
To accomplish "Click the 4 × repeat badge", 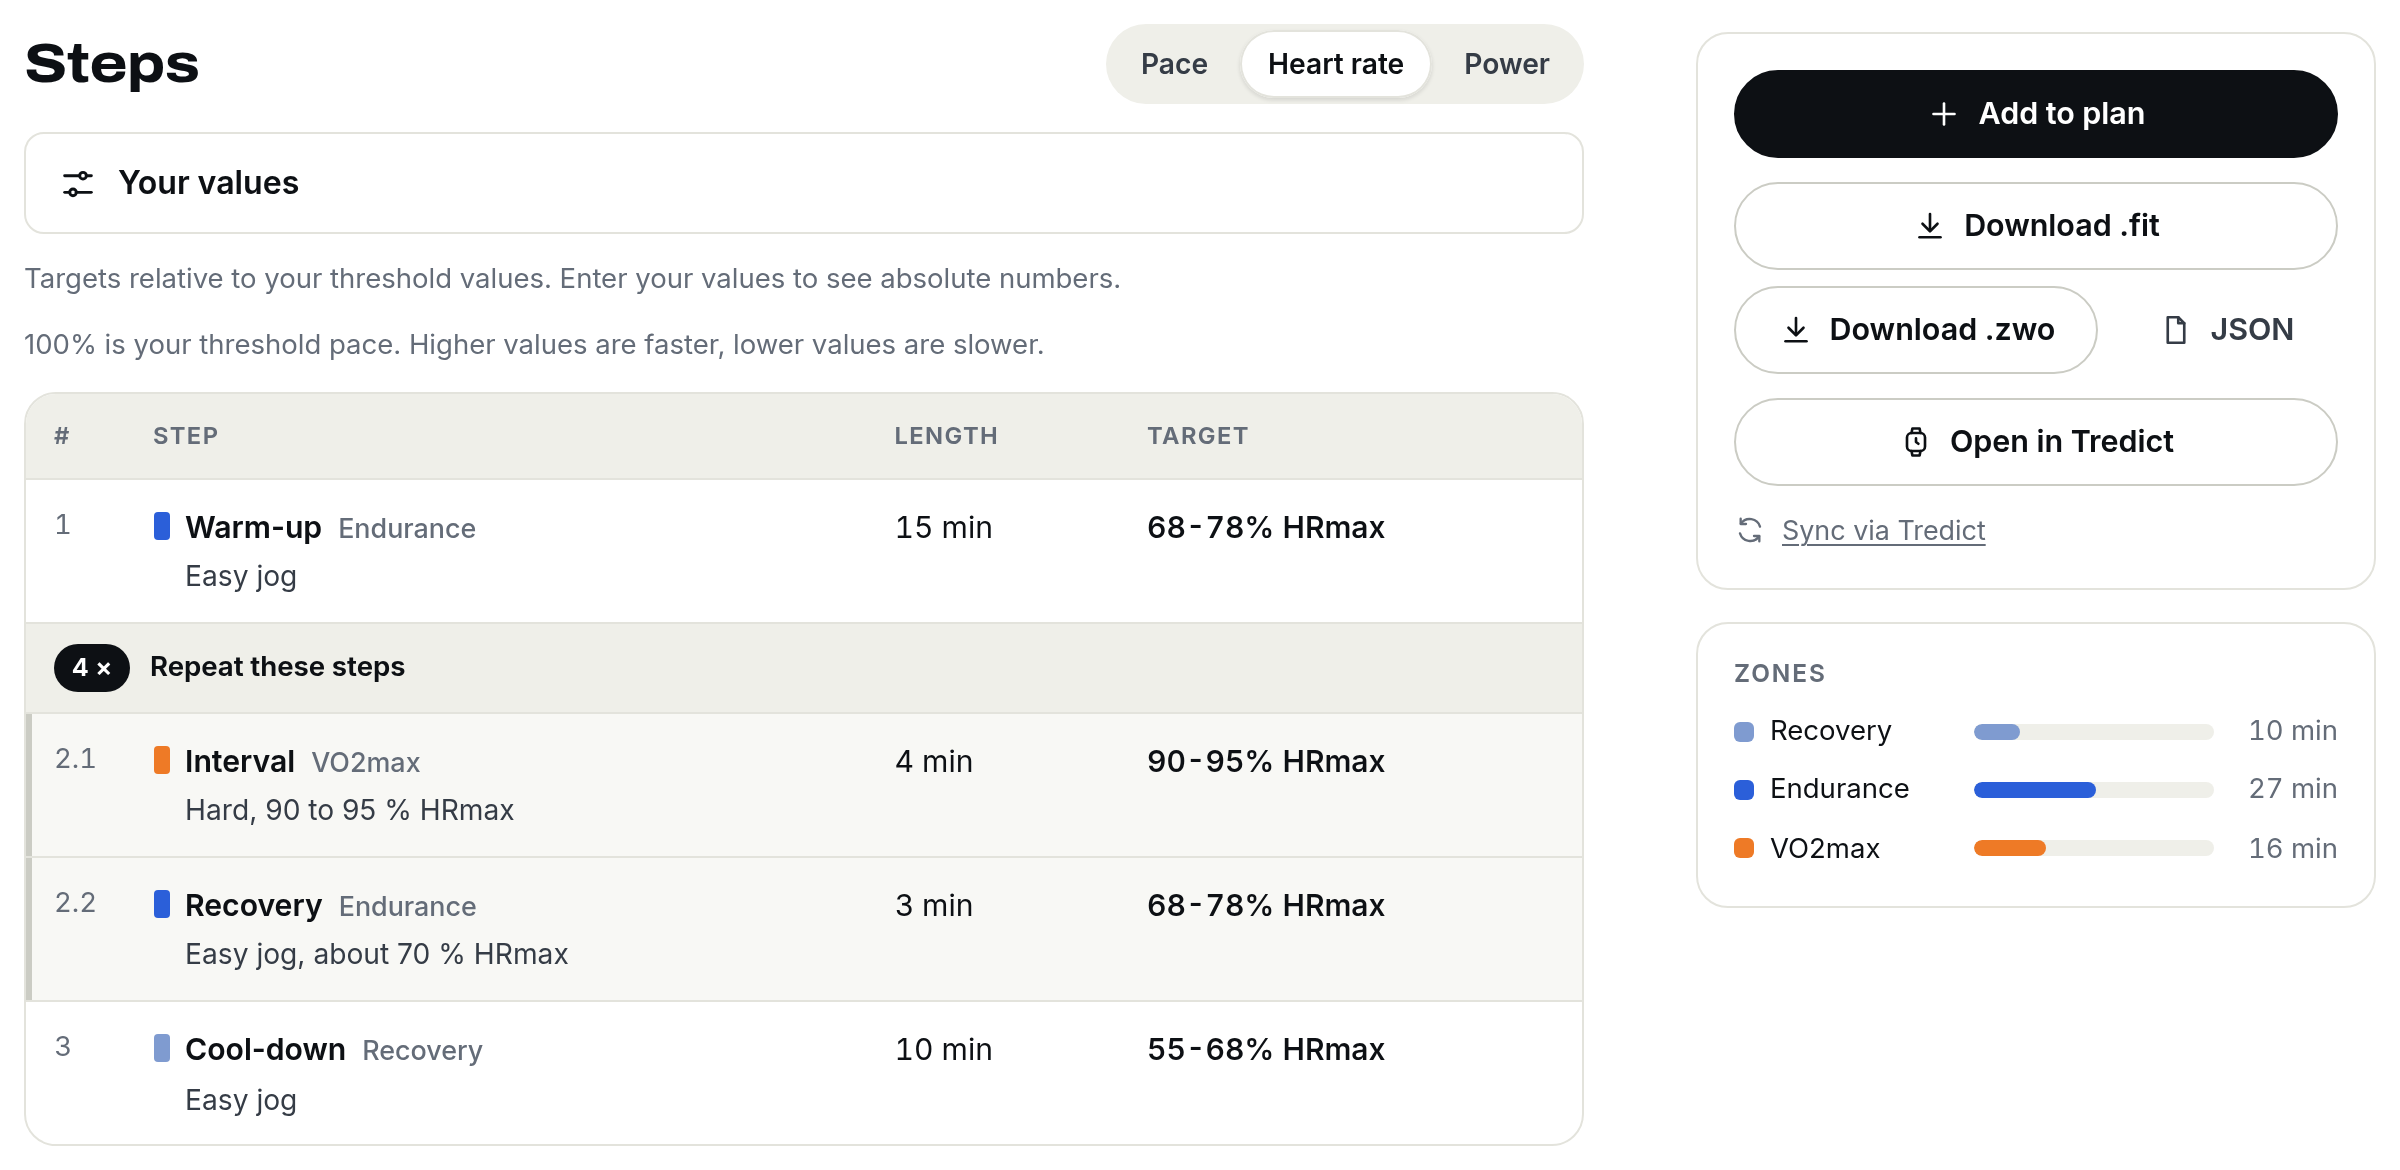I will pyautogui.click(x=91, y=667).
